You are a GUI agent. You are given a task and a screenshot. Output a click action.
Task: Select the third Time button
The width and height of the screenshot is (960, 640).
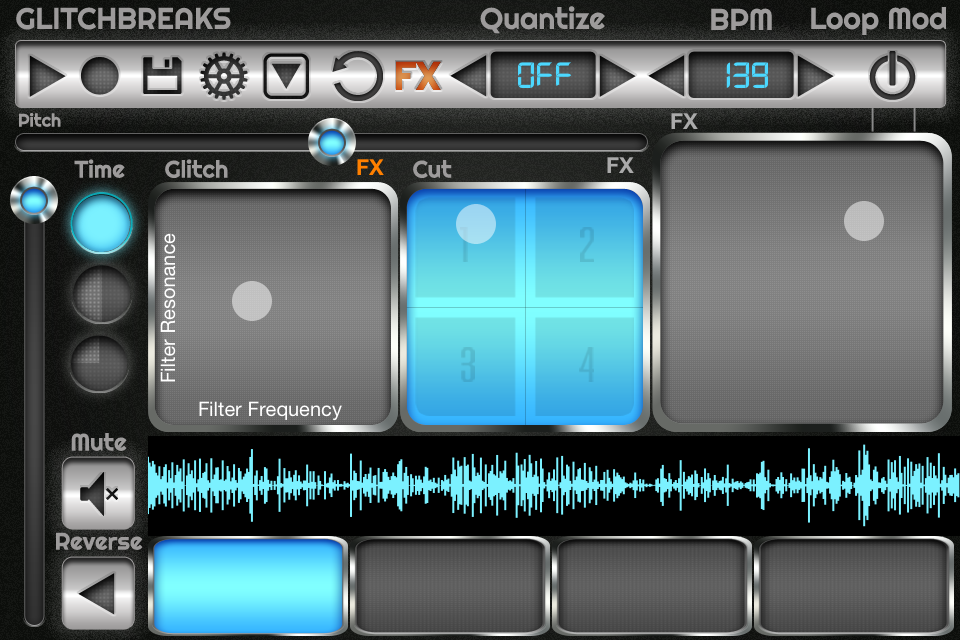click(x=100, y=363)
